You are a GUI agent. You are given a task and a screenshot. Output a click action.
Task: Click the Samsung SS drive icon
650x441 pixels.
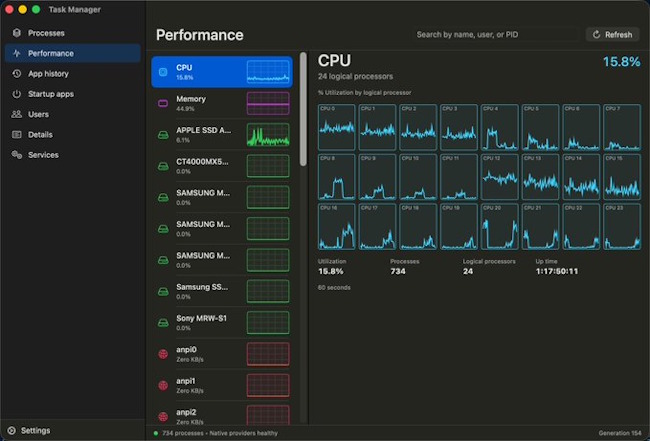163,291
